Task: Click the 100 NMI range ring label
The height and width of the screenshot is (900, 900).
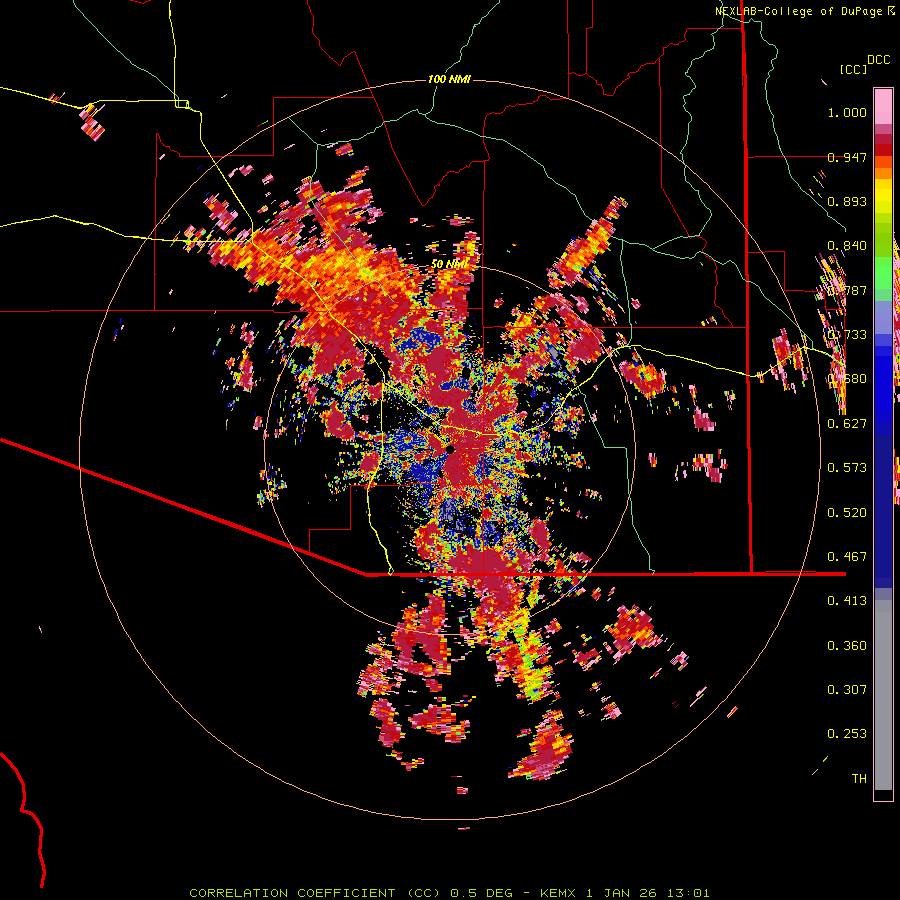Action: click(x=449, y=79)
